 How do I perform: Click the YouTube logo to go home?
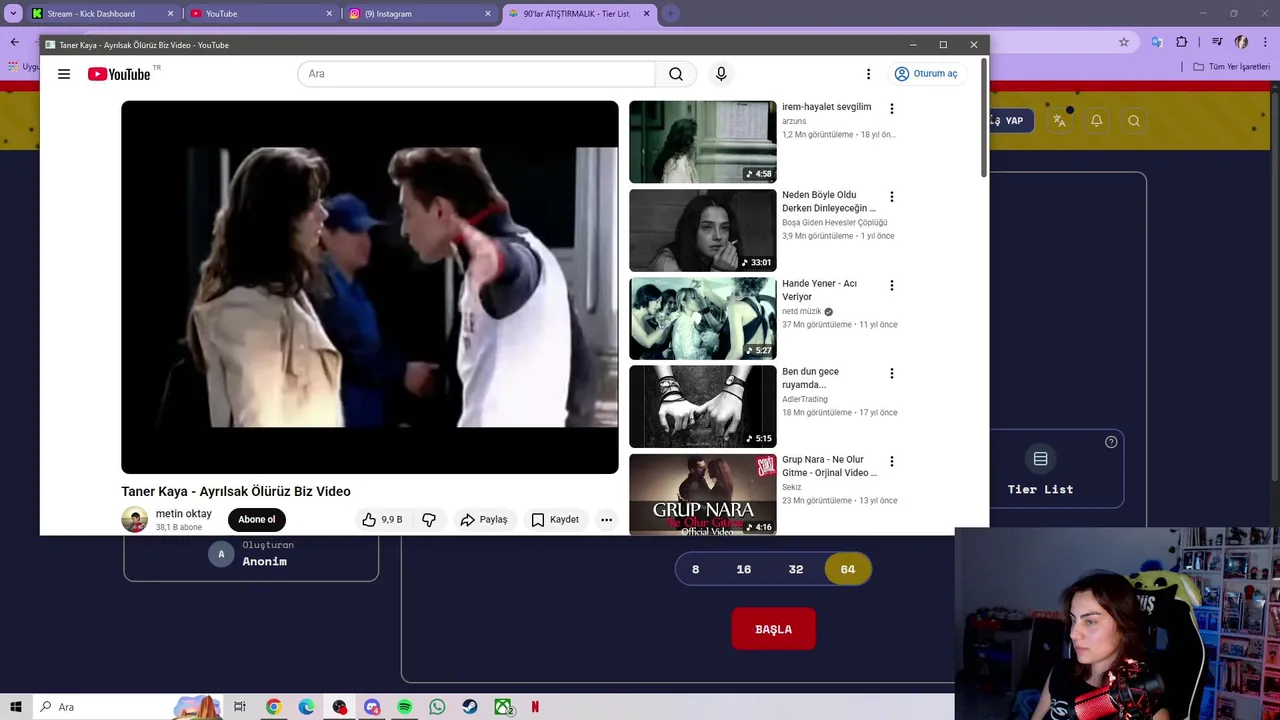[120, 74]
